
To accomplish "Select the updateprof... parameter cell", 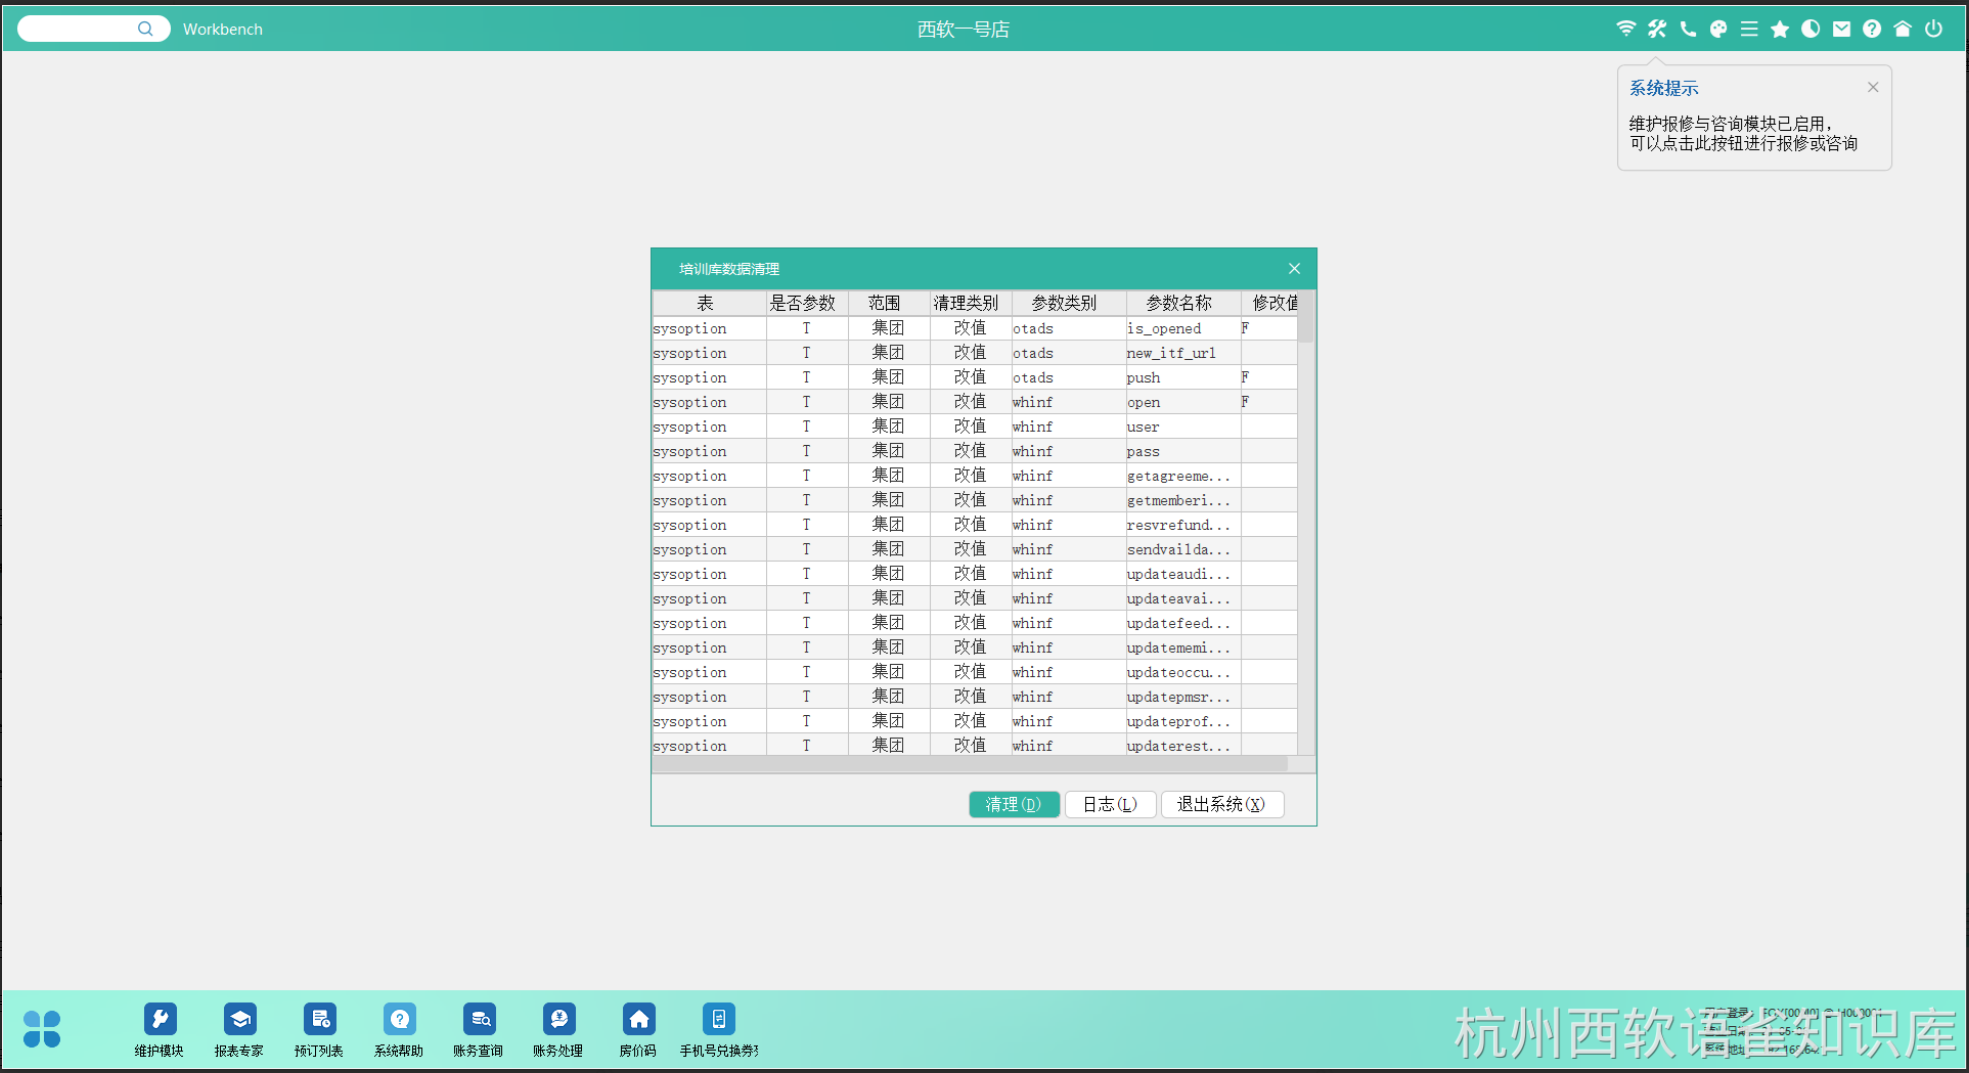I will click(1184, 720).
